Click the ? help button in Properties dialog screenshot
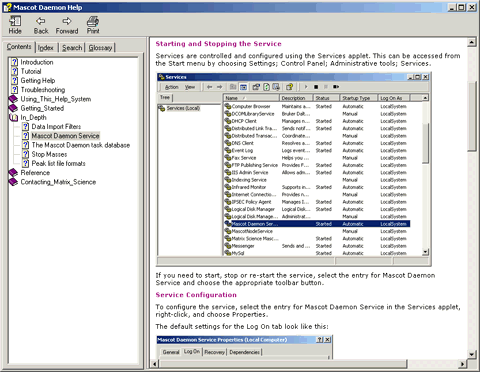This screenshot has width=480, height=372. [x=320, y=339]
